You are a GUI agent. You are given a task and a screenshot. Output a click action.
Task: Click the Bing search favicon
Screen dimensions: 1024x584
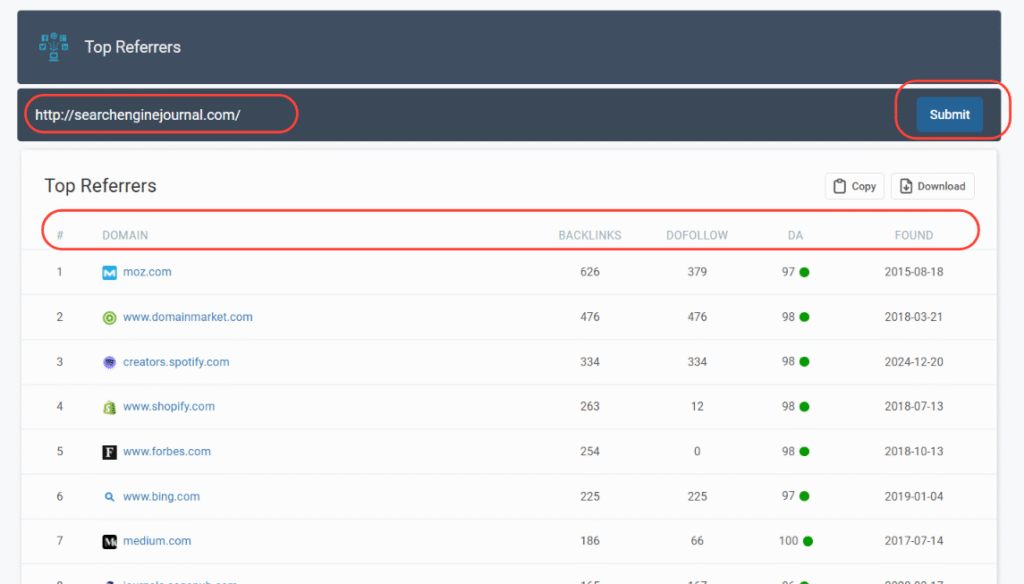tap(109, 497)
